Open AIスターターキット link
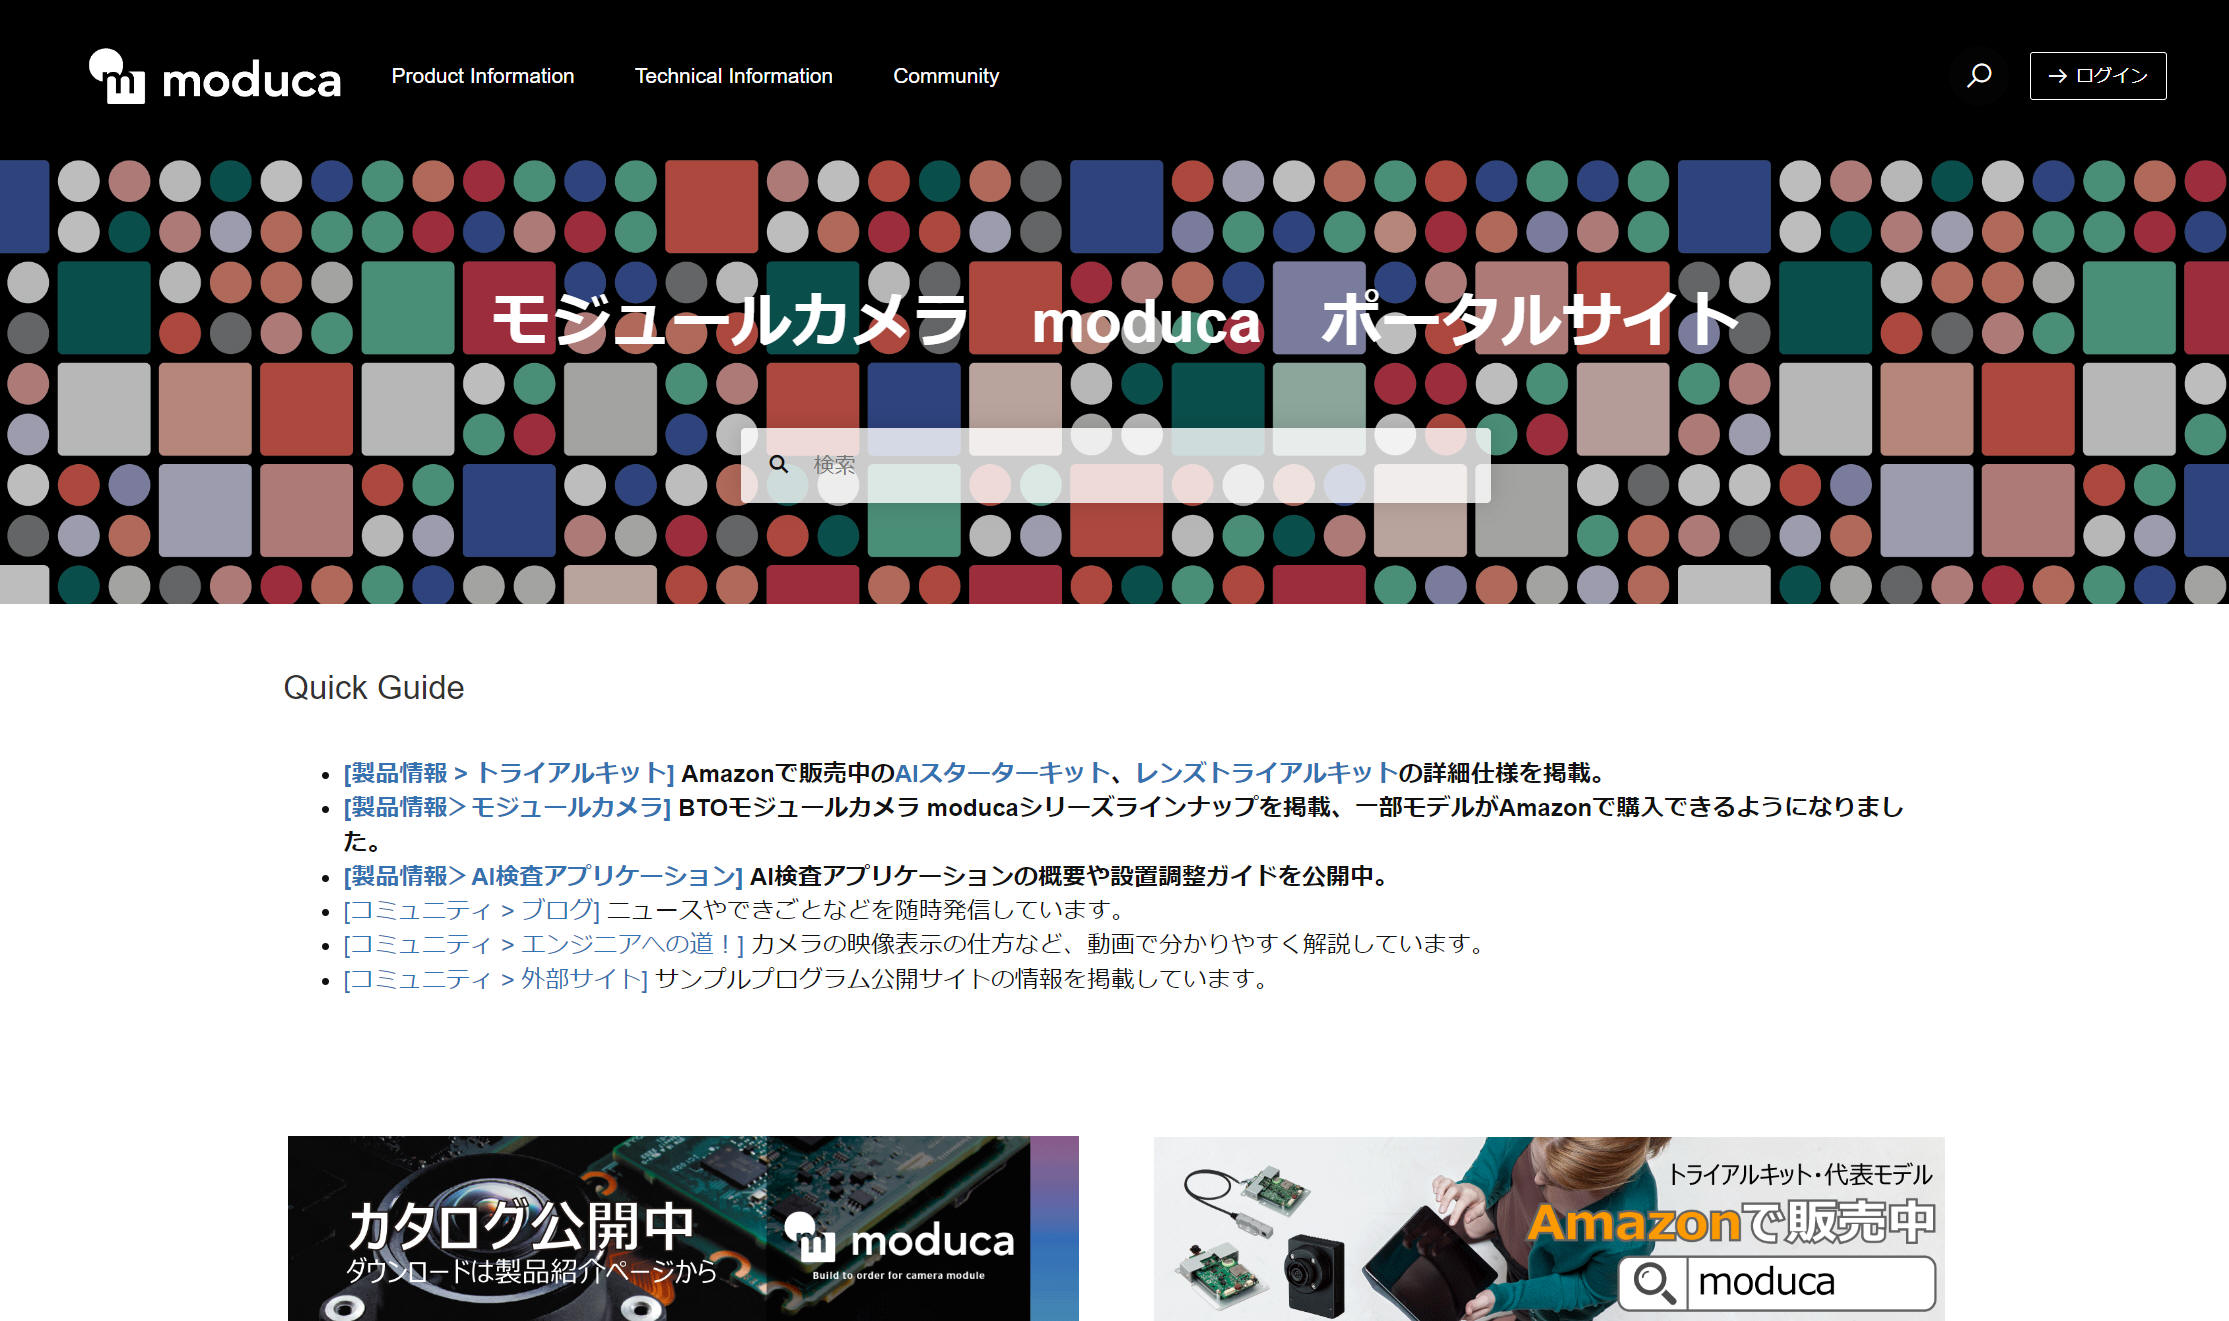This screenshot has width=2229, height=1321. 1002,773
